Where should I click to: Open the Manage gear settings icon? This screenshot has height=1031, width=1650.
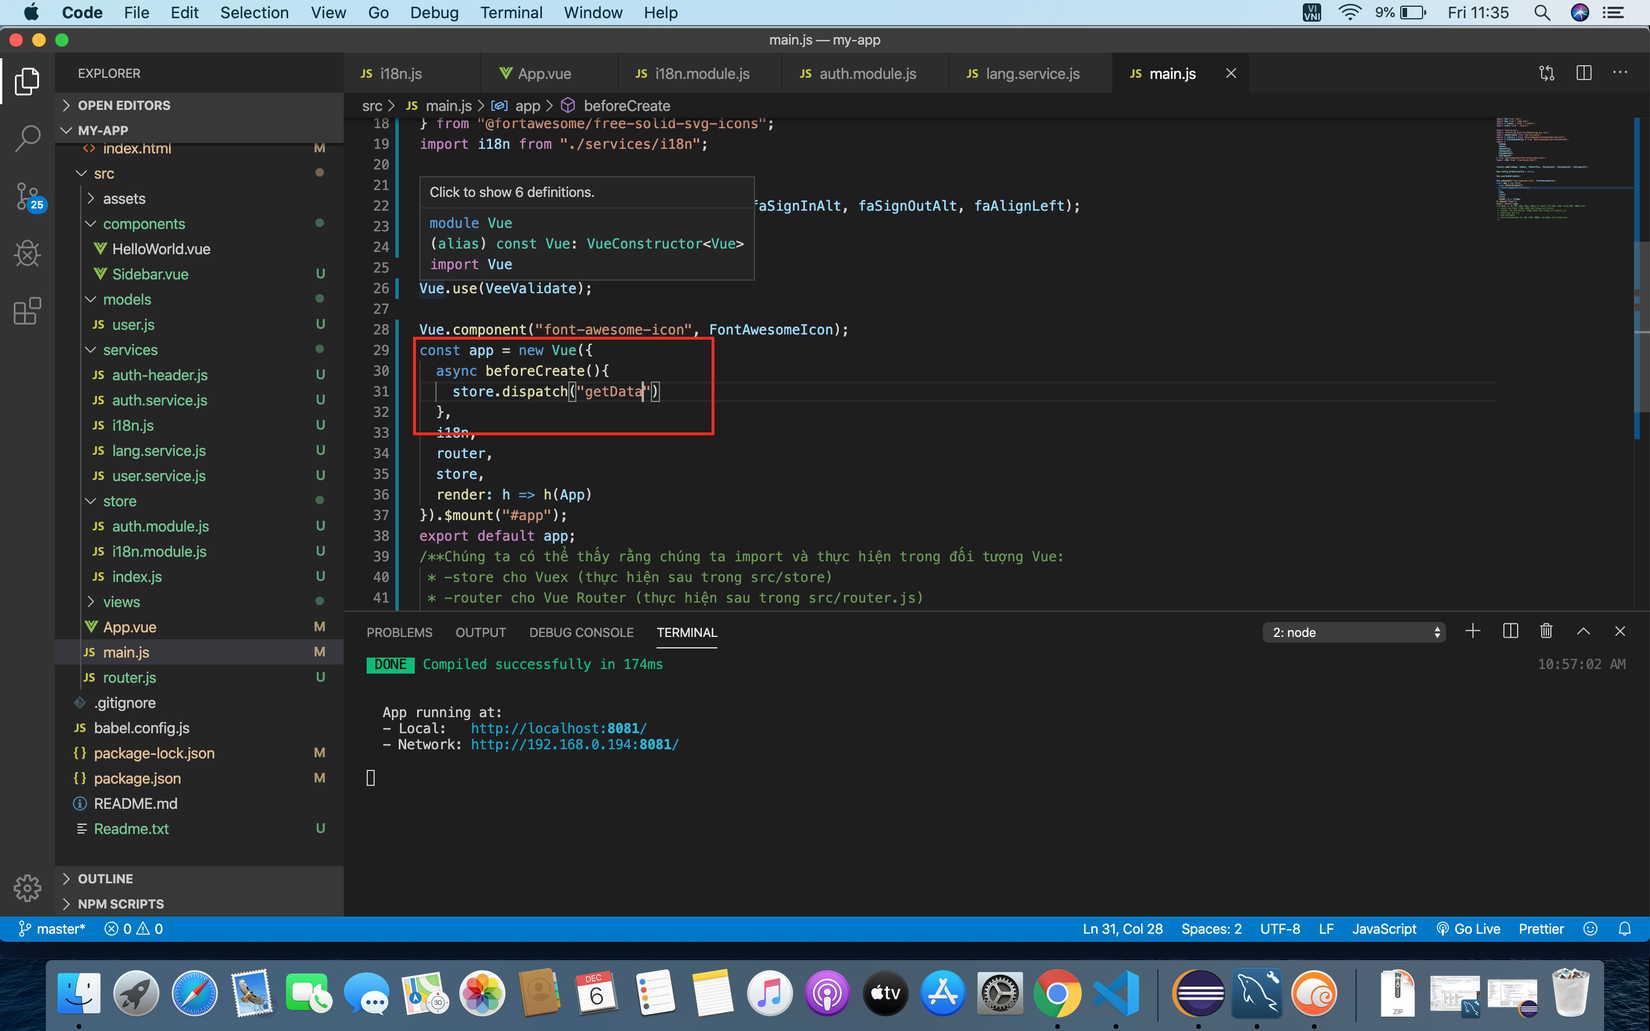coord(27,887)
